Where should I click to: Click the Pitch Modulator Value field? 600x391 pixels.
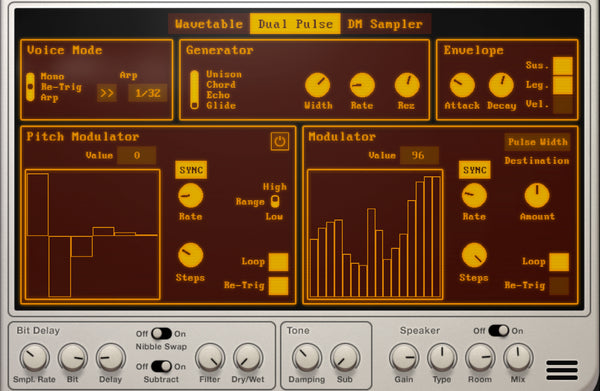[137, 155]
